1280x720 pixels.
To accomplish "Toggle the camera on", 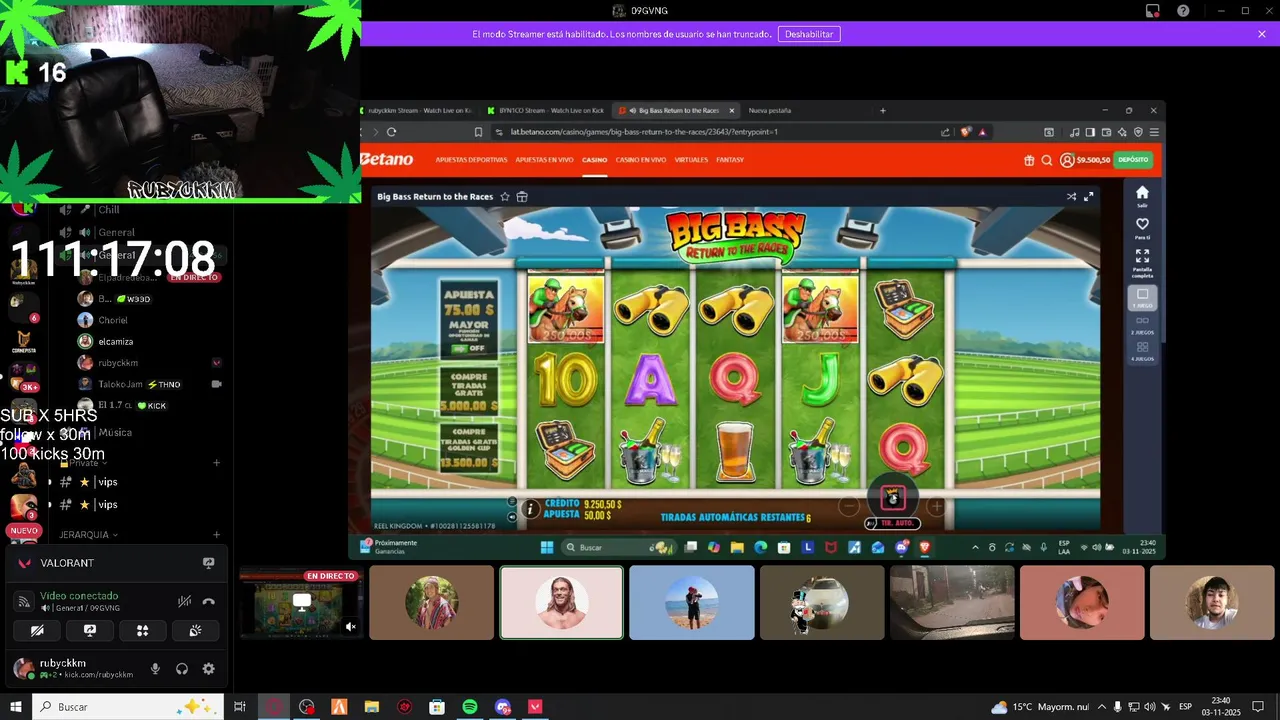I will [37, 630].
